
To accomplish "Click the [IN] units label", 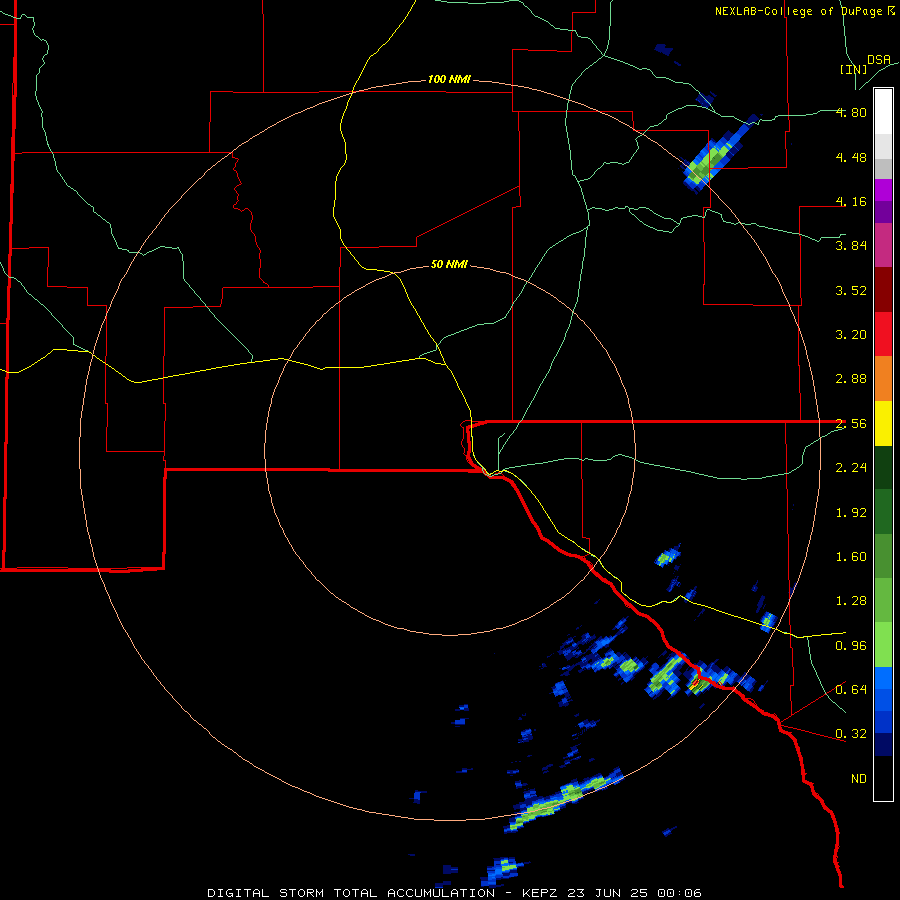I will tap(854, 69).
